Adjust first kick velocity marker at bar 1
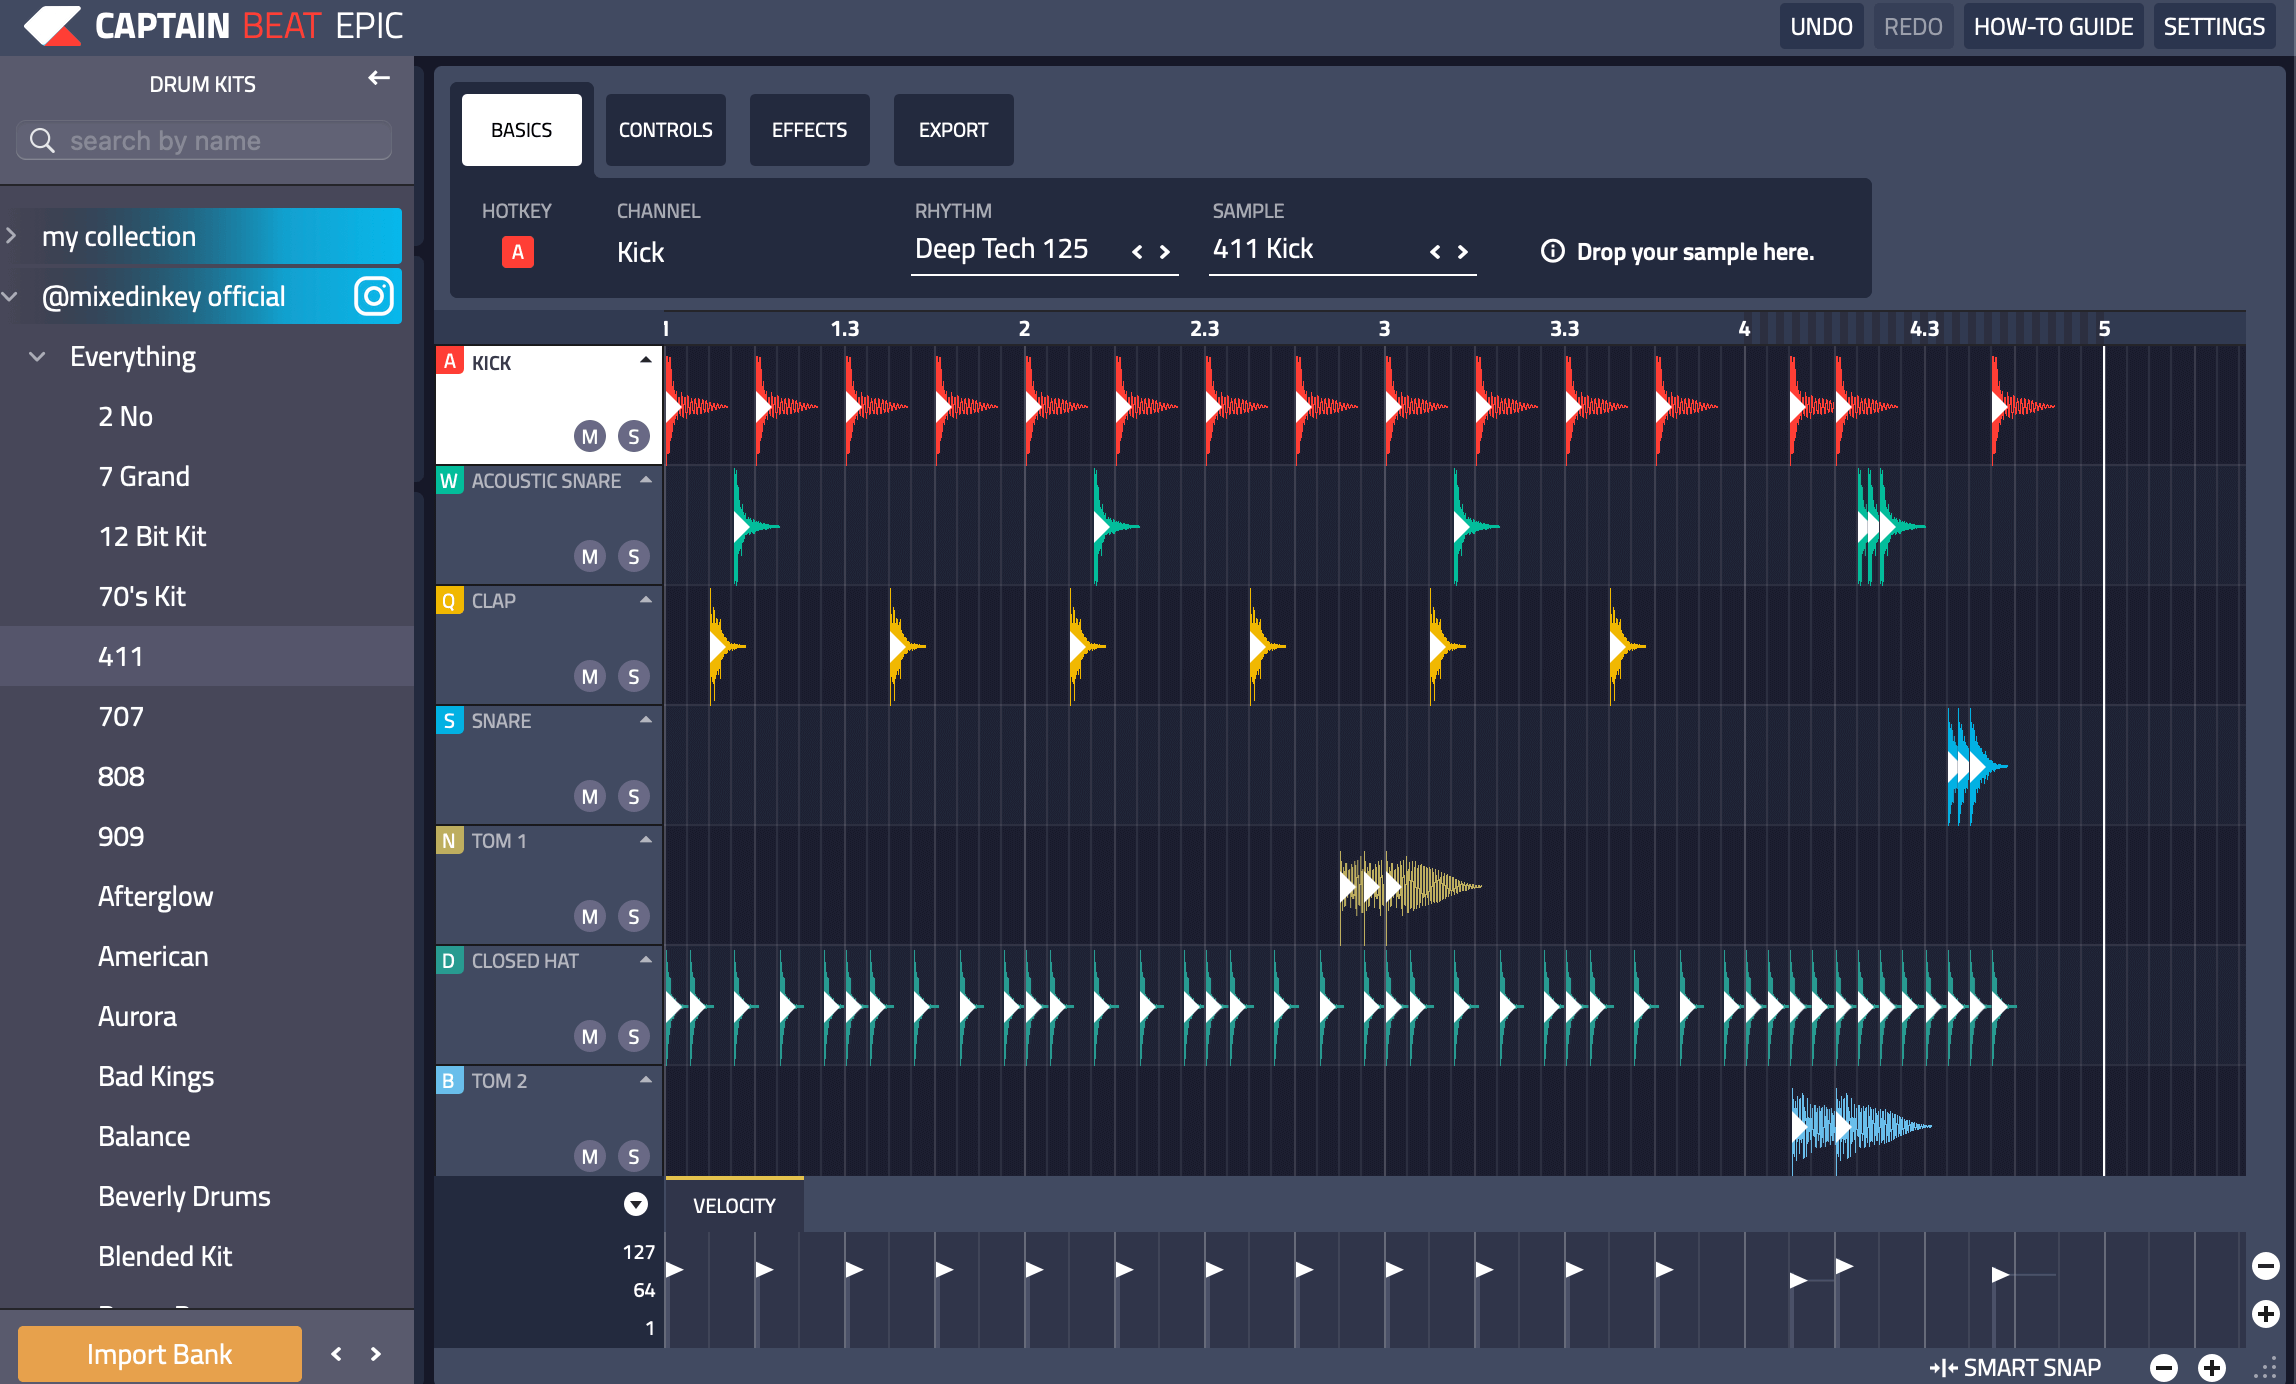2296x1384 pixels. [675, 1269]
